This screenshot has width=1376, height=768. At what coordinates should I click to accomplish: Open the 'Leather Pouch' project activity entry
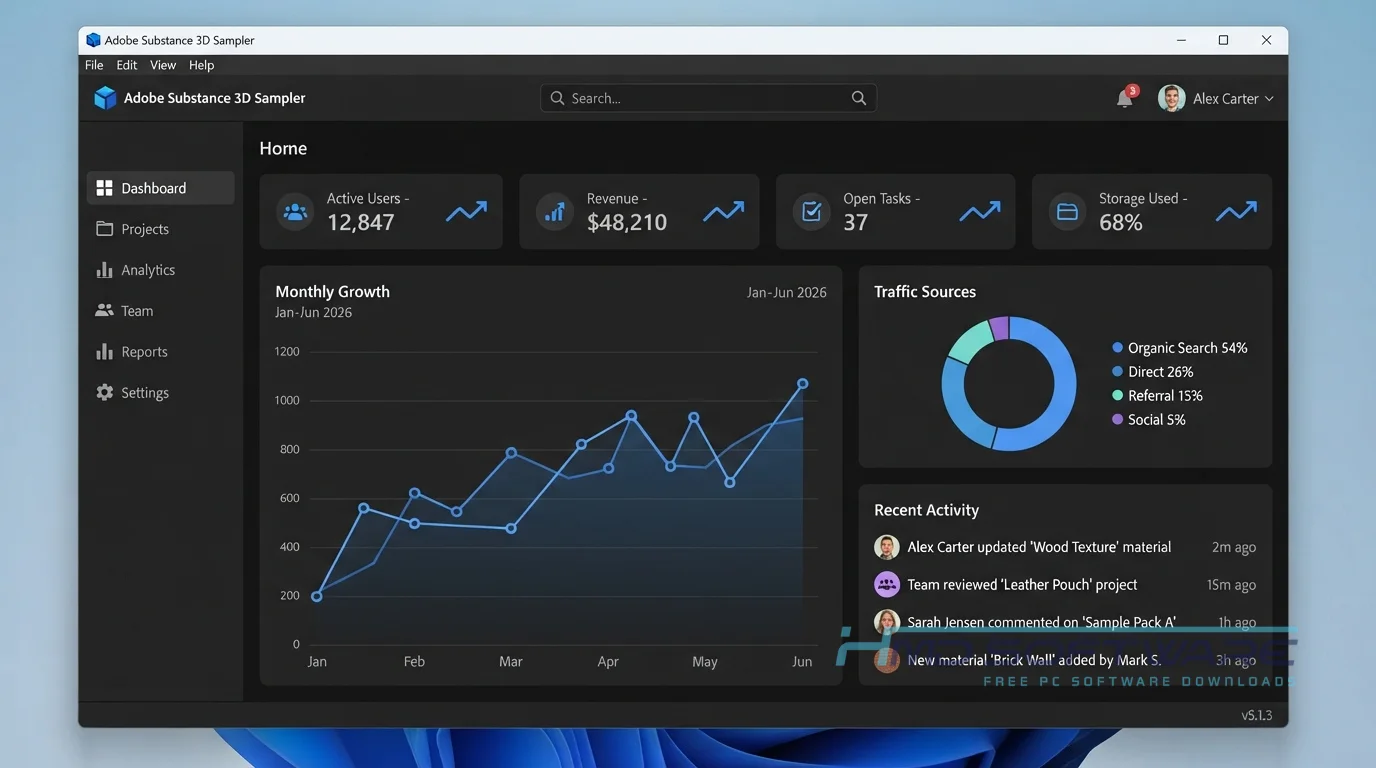coord(1065,584)
